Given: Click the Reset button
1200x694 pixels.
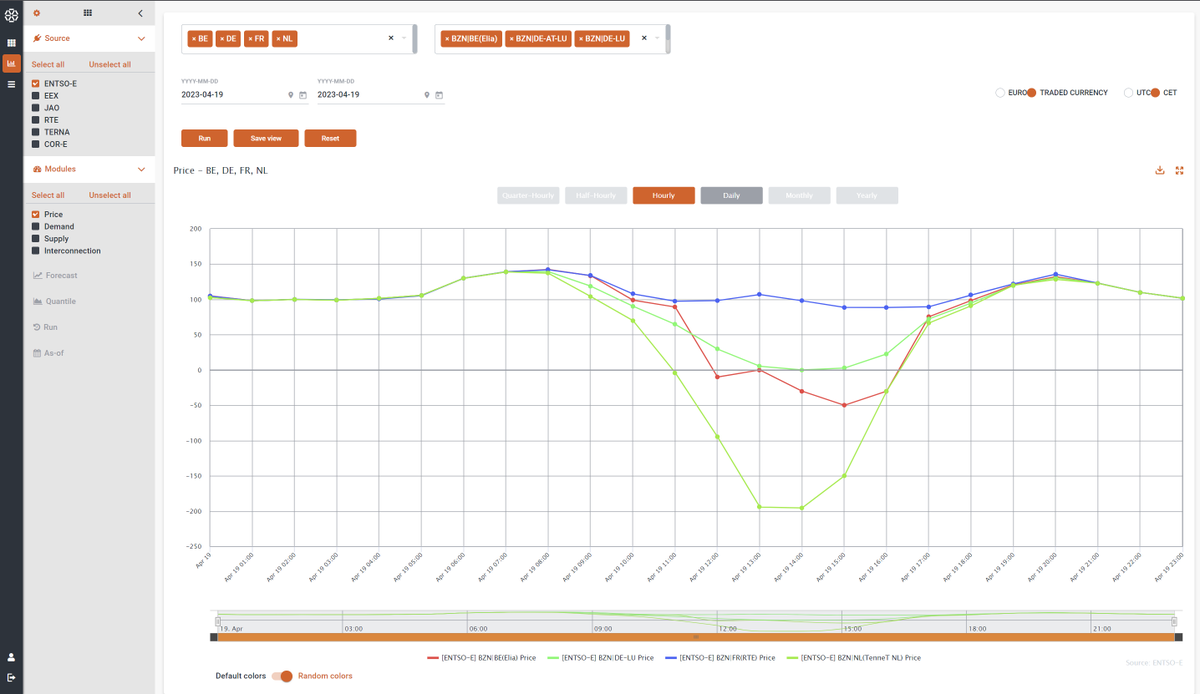Looking at the screenshot, I should pyautogui.click(x=330, y=138).
